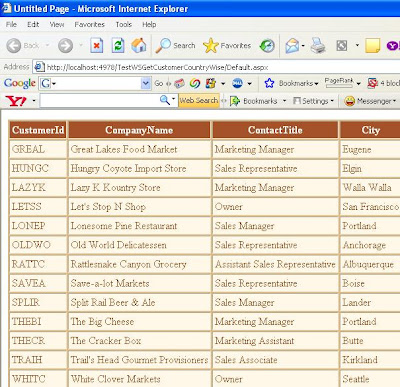This screenshot has height=387, width=400.
Task: Go to the Home page icon
Action: coord(139,46)
